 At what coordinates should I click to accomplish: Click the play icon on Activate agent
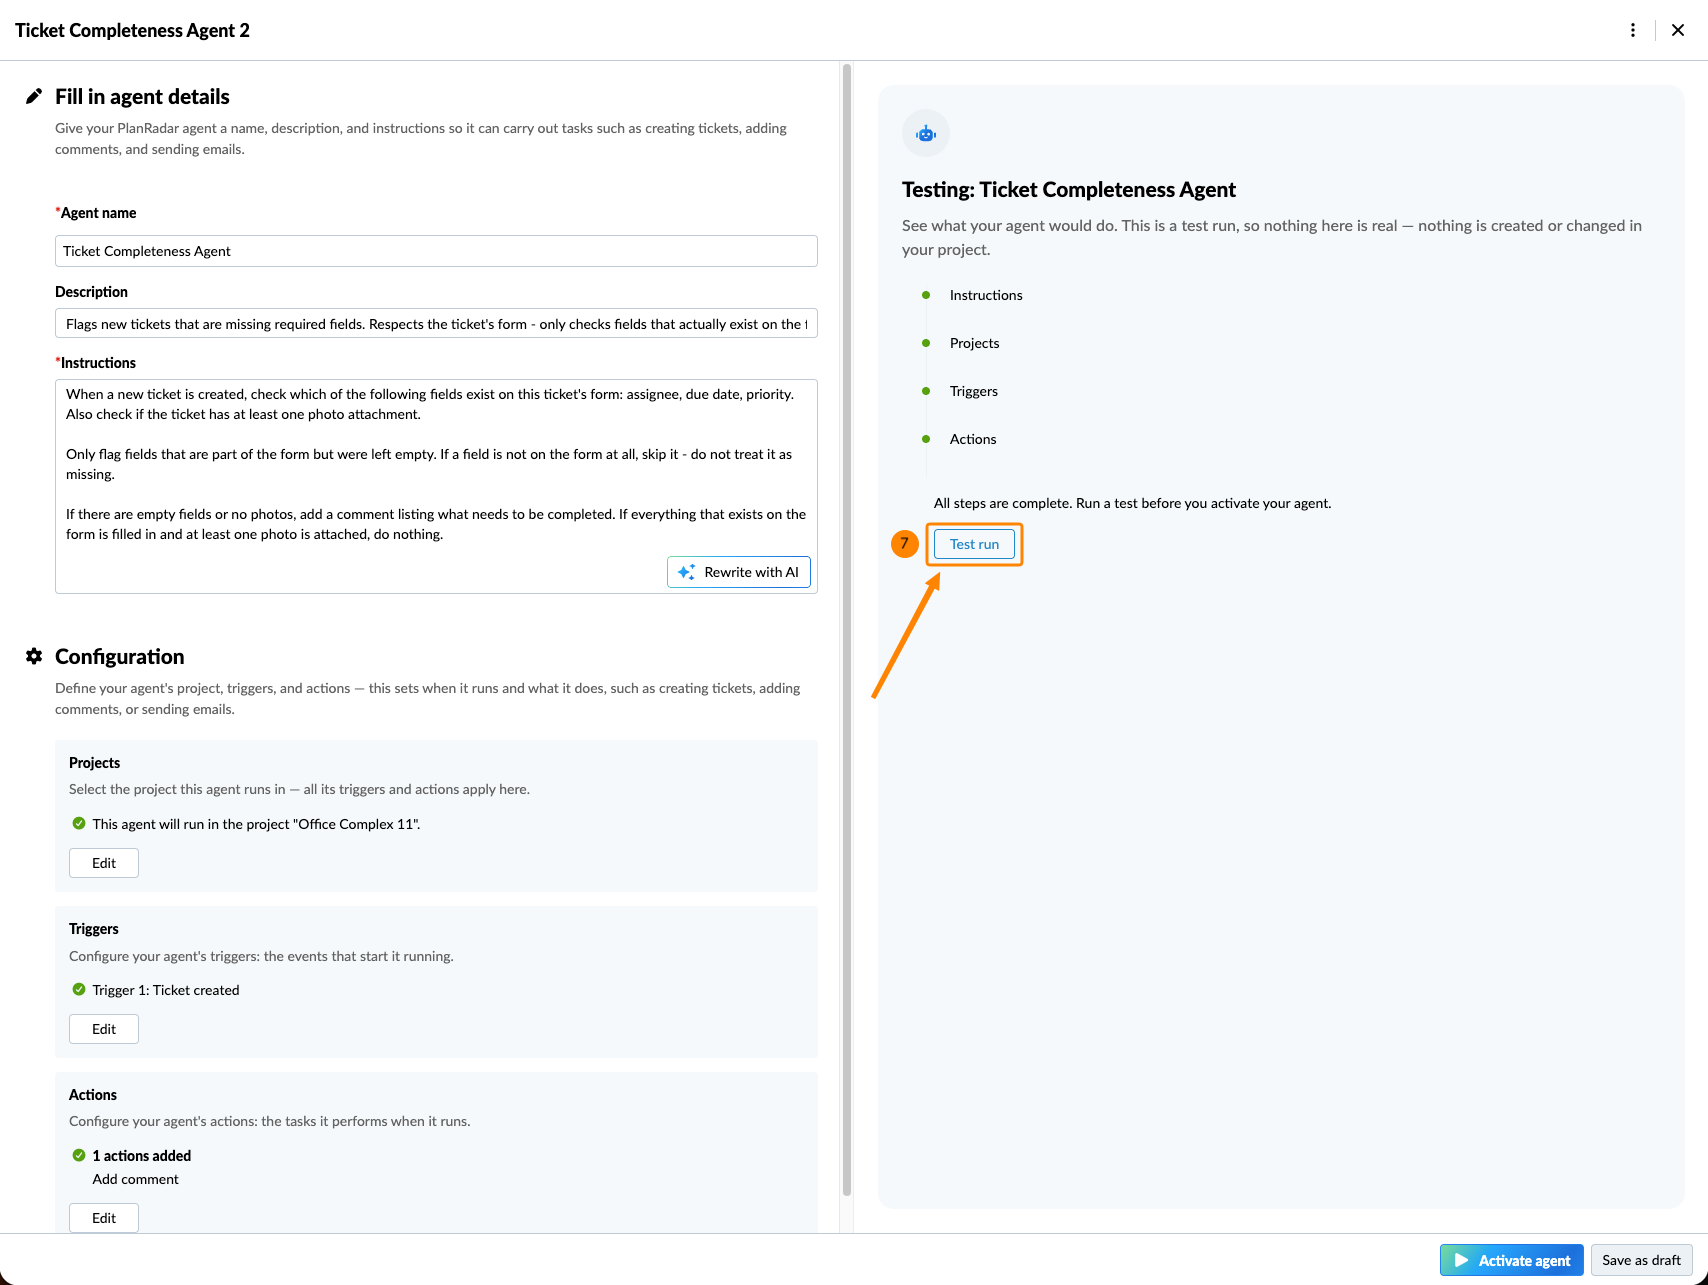pos(1461,1260)
